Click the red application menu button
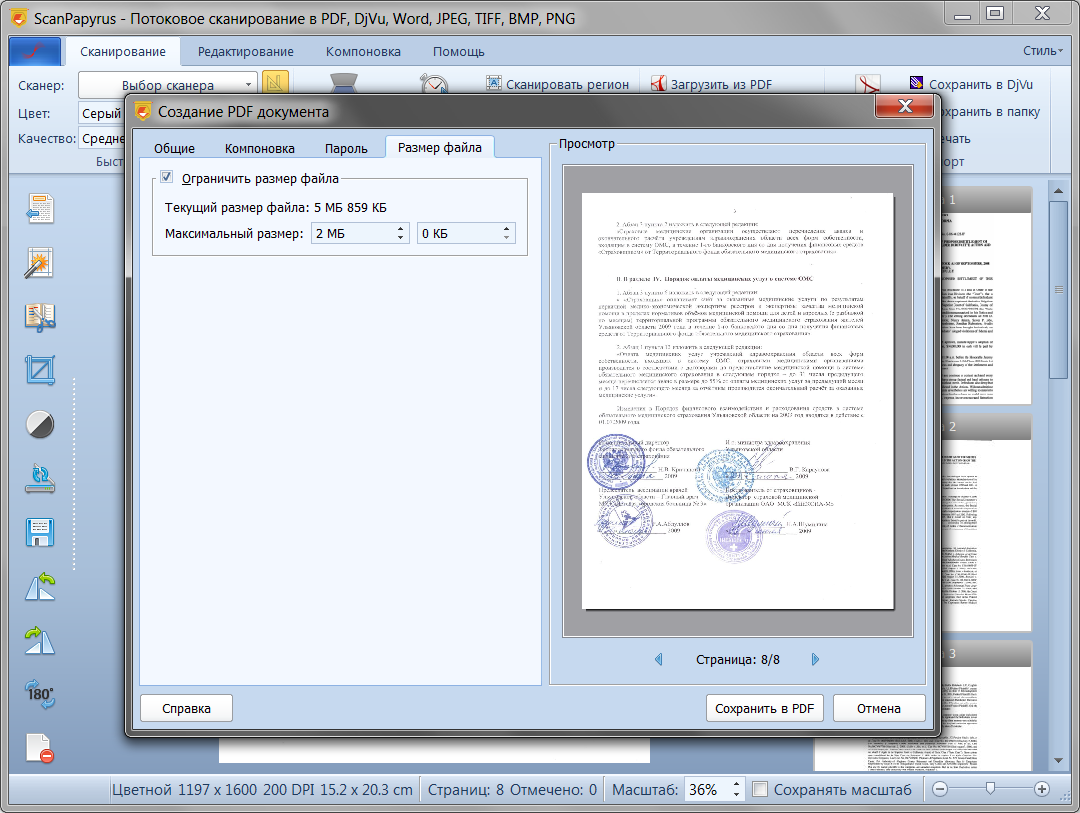Image resolution: width=1080 pixels, height=813 pixels. 35,51
